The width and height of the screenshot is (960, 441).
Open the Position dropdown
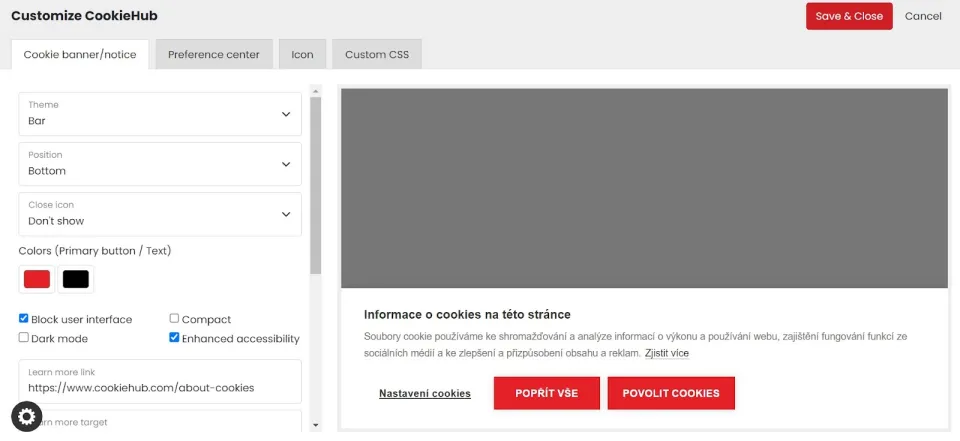click(160, 164)
